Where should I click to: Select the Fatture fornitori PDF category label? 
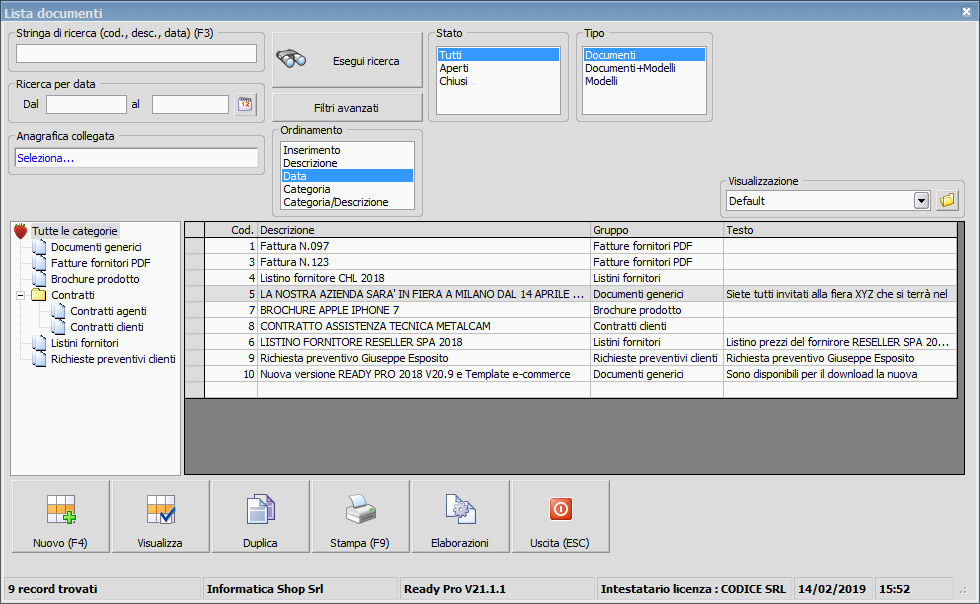(101, 263)
